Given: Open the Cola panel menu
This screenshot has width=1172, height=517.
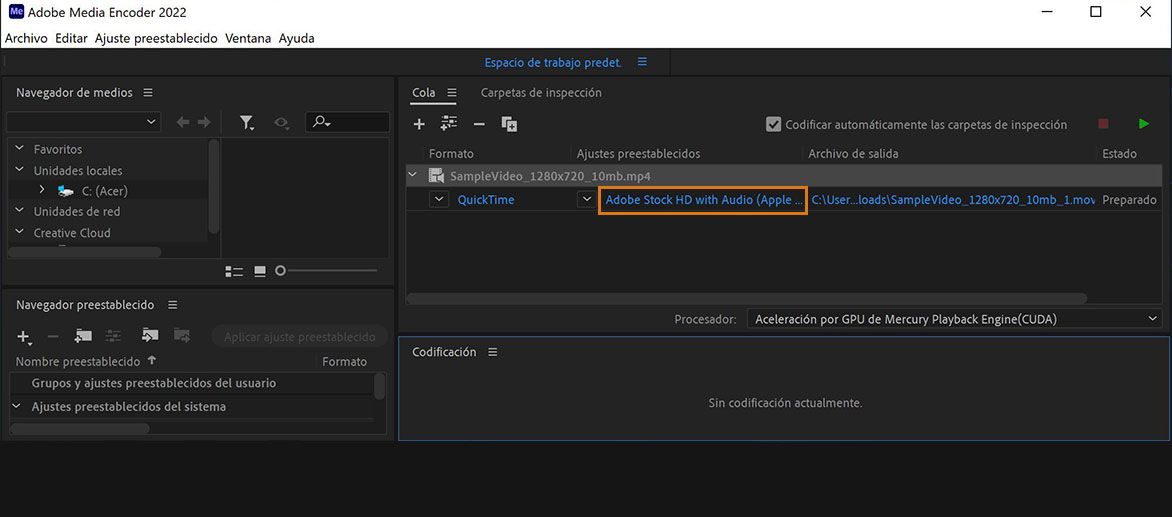Looking at the screenshot, I should click(451, 93).
